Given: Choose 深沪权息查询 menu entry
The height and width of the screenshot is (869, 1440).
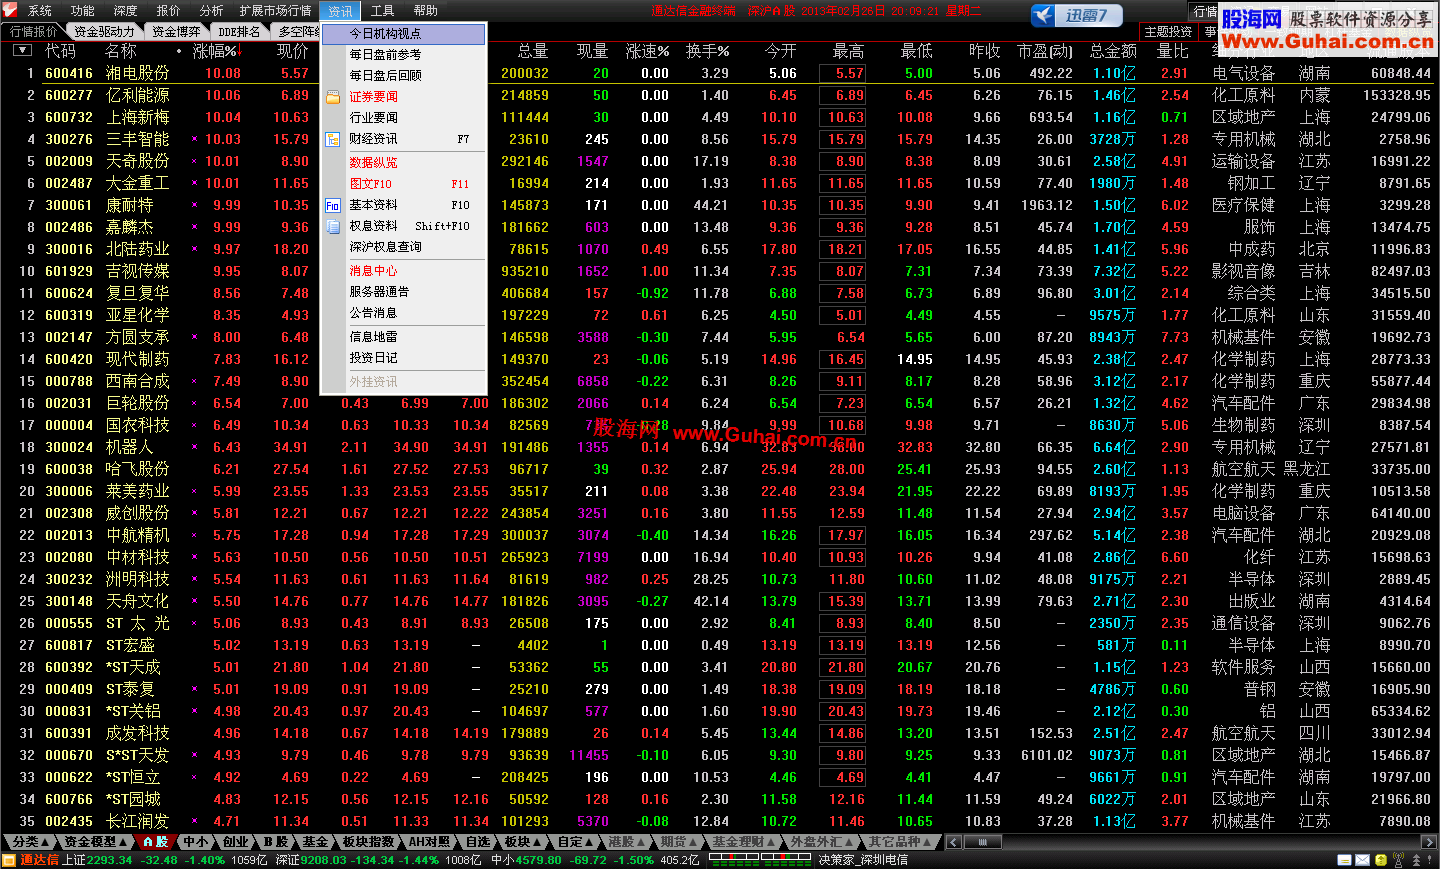Looking at the screenshot, I should [x=404, y=247].
